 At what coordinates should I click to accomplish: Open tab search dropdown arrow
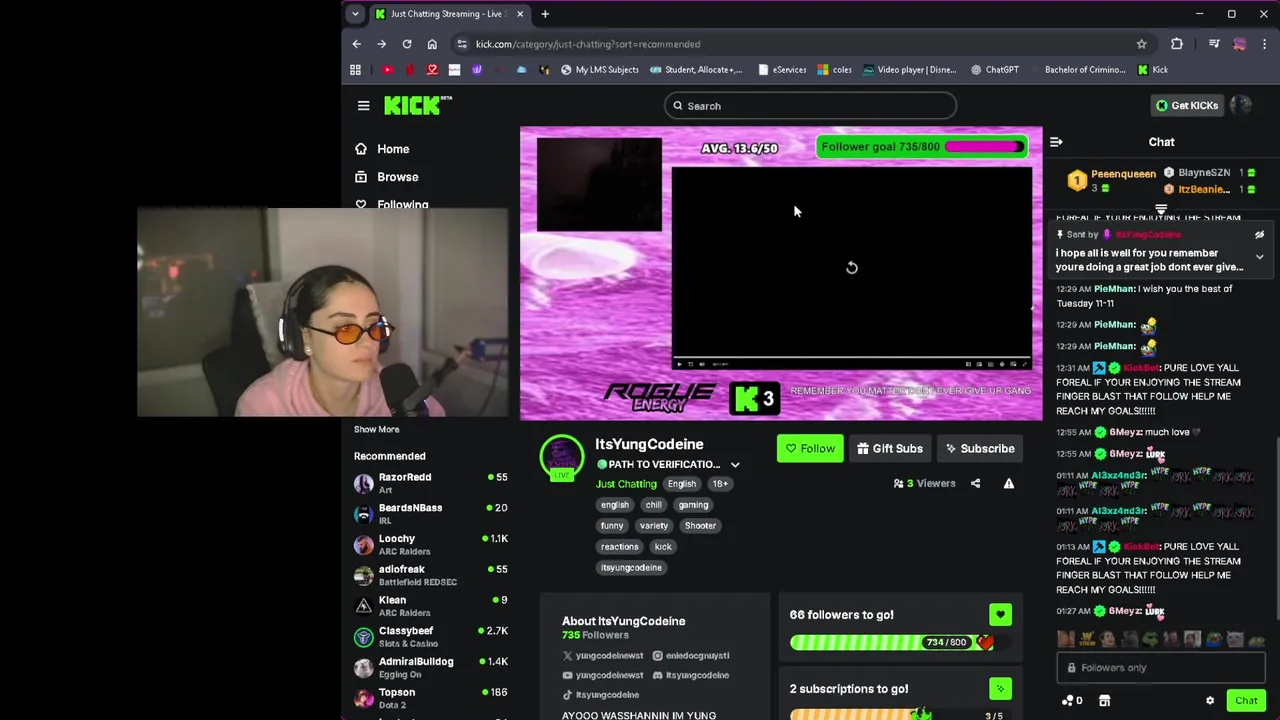pos(355,14)
